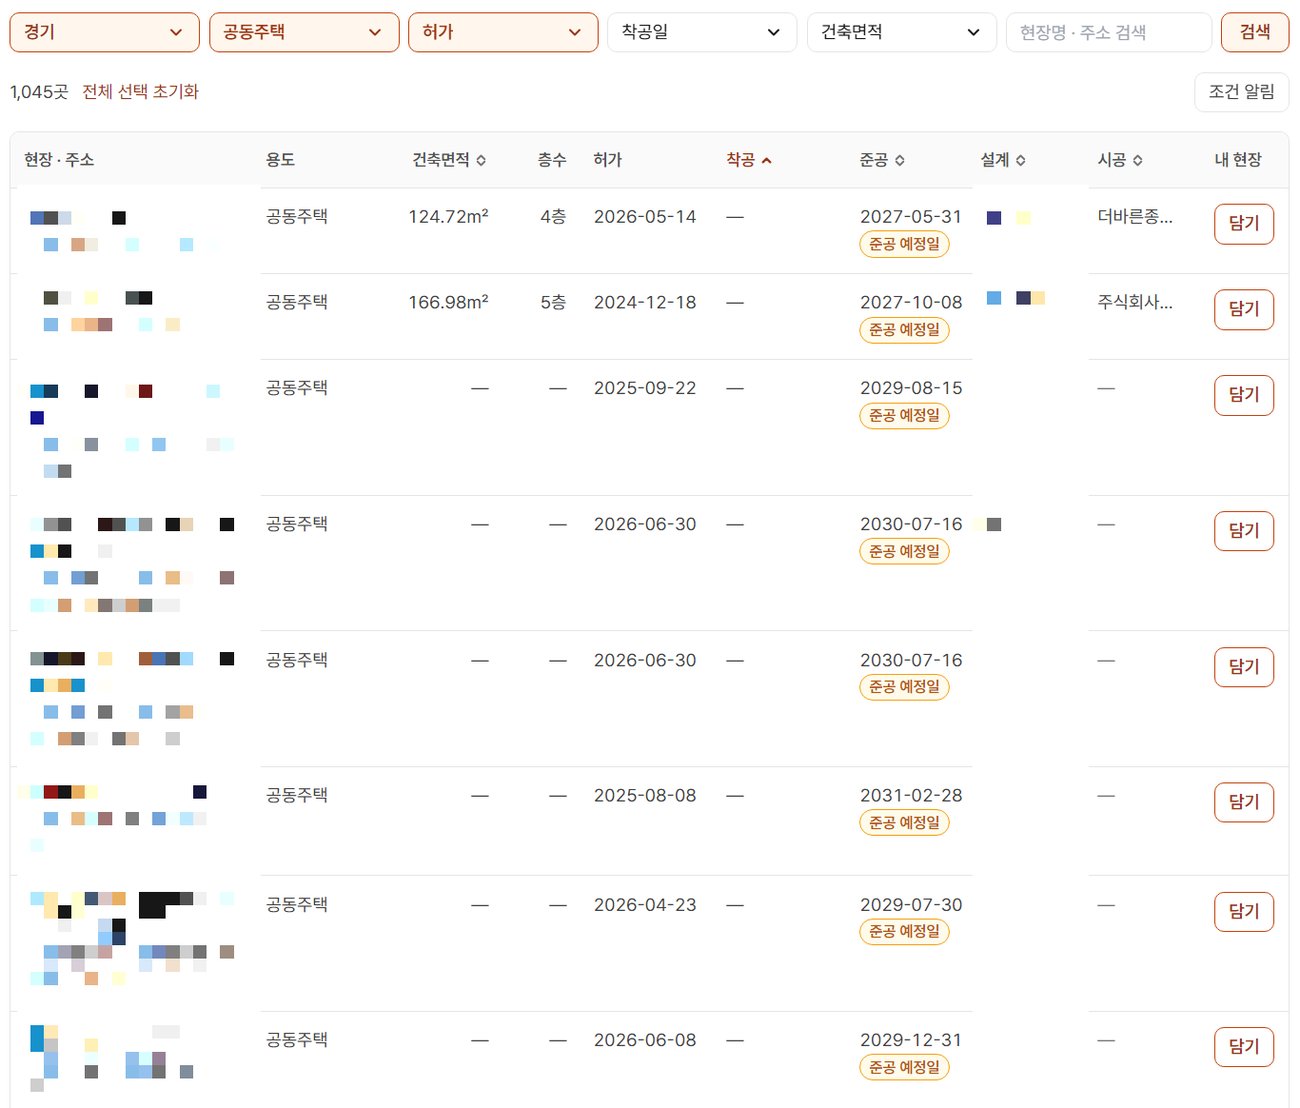Click the 전체 선택 초기화 link

point(140,92)
